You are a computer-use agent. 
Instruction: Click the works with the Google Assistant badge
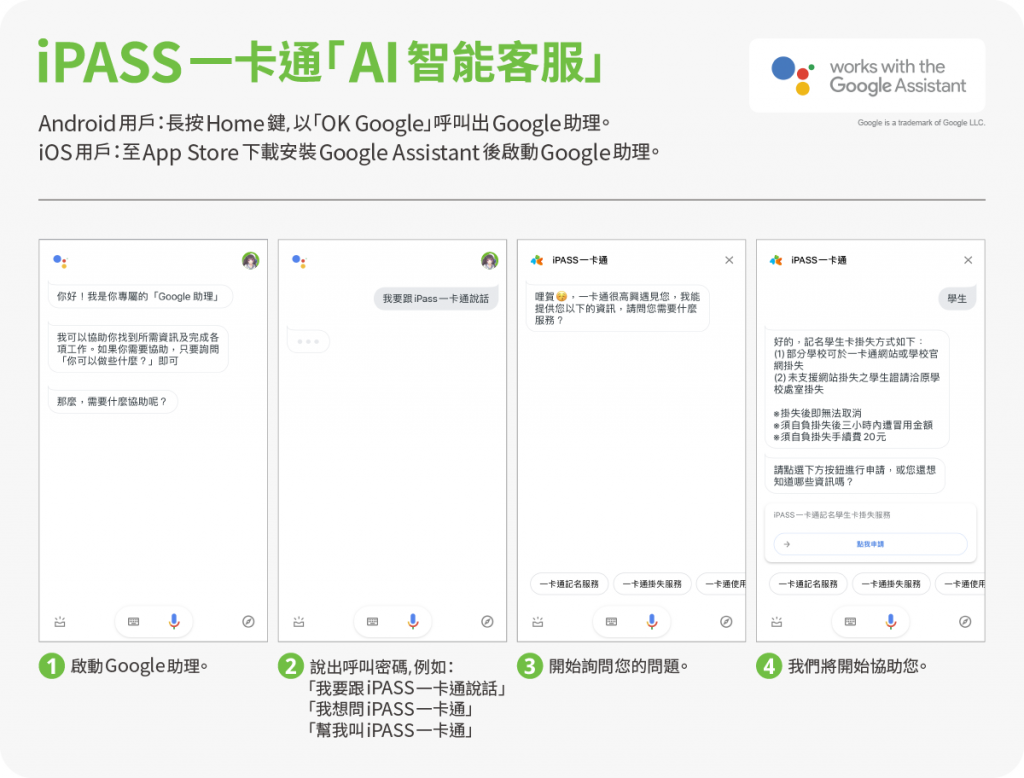click(867, 76)
